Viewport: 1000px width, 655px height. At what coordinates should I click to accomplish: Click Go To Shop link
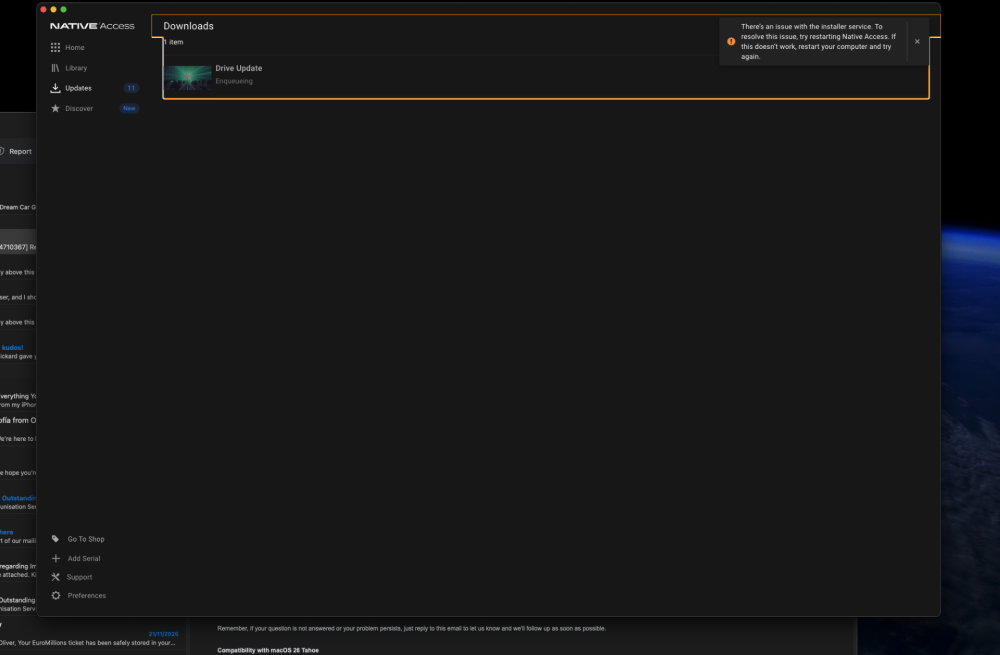coord(85,539)
